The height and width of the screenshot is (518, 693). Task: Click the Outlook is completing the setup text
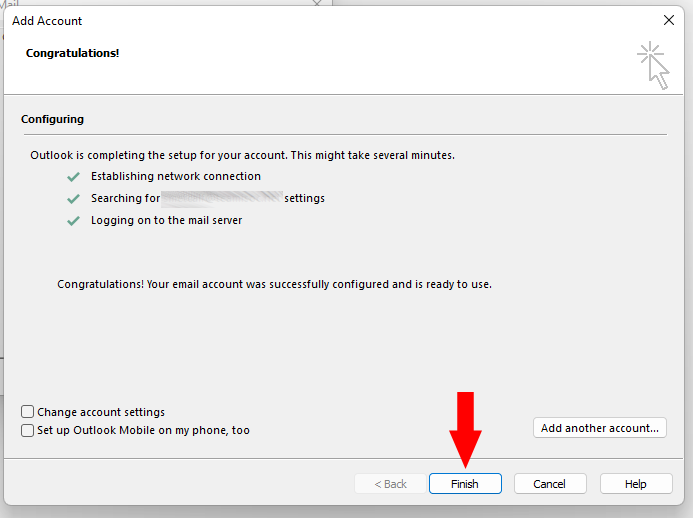pyautogui.click(x=242, y=156)
